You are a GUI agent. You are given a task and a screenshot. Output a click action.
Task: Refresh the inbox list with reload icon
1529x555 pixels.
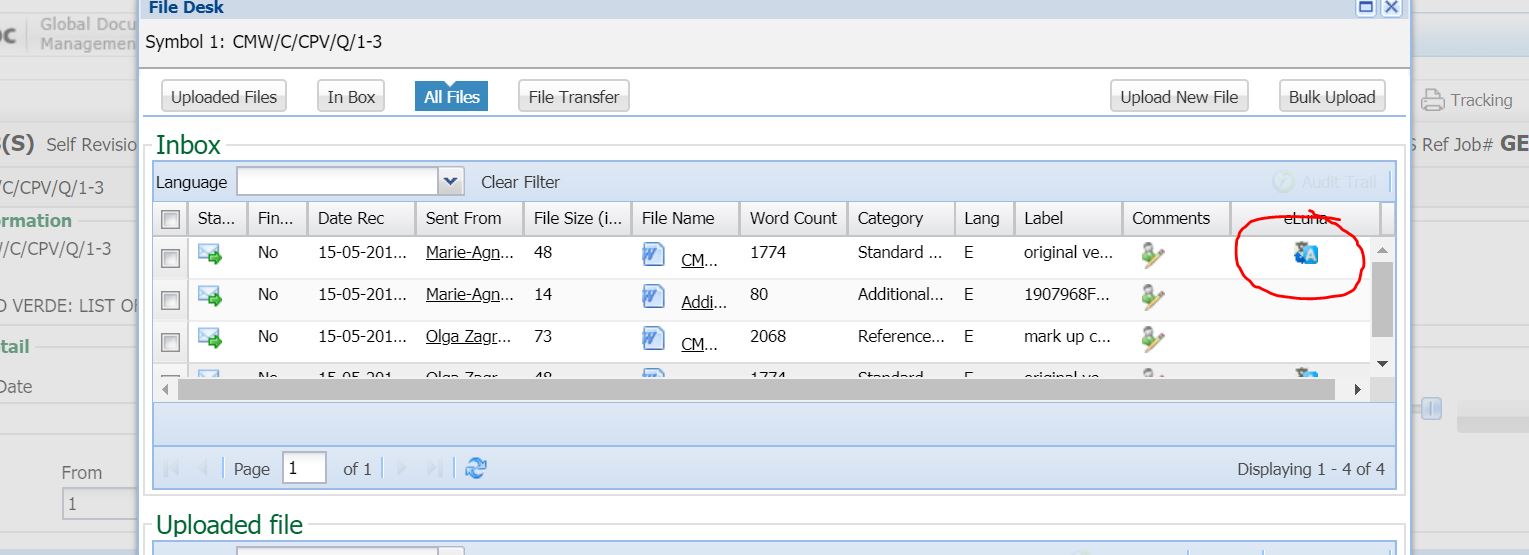click(x=476, y=468)
